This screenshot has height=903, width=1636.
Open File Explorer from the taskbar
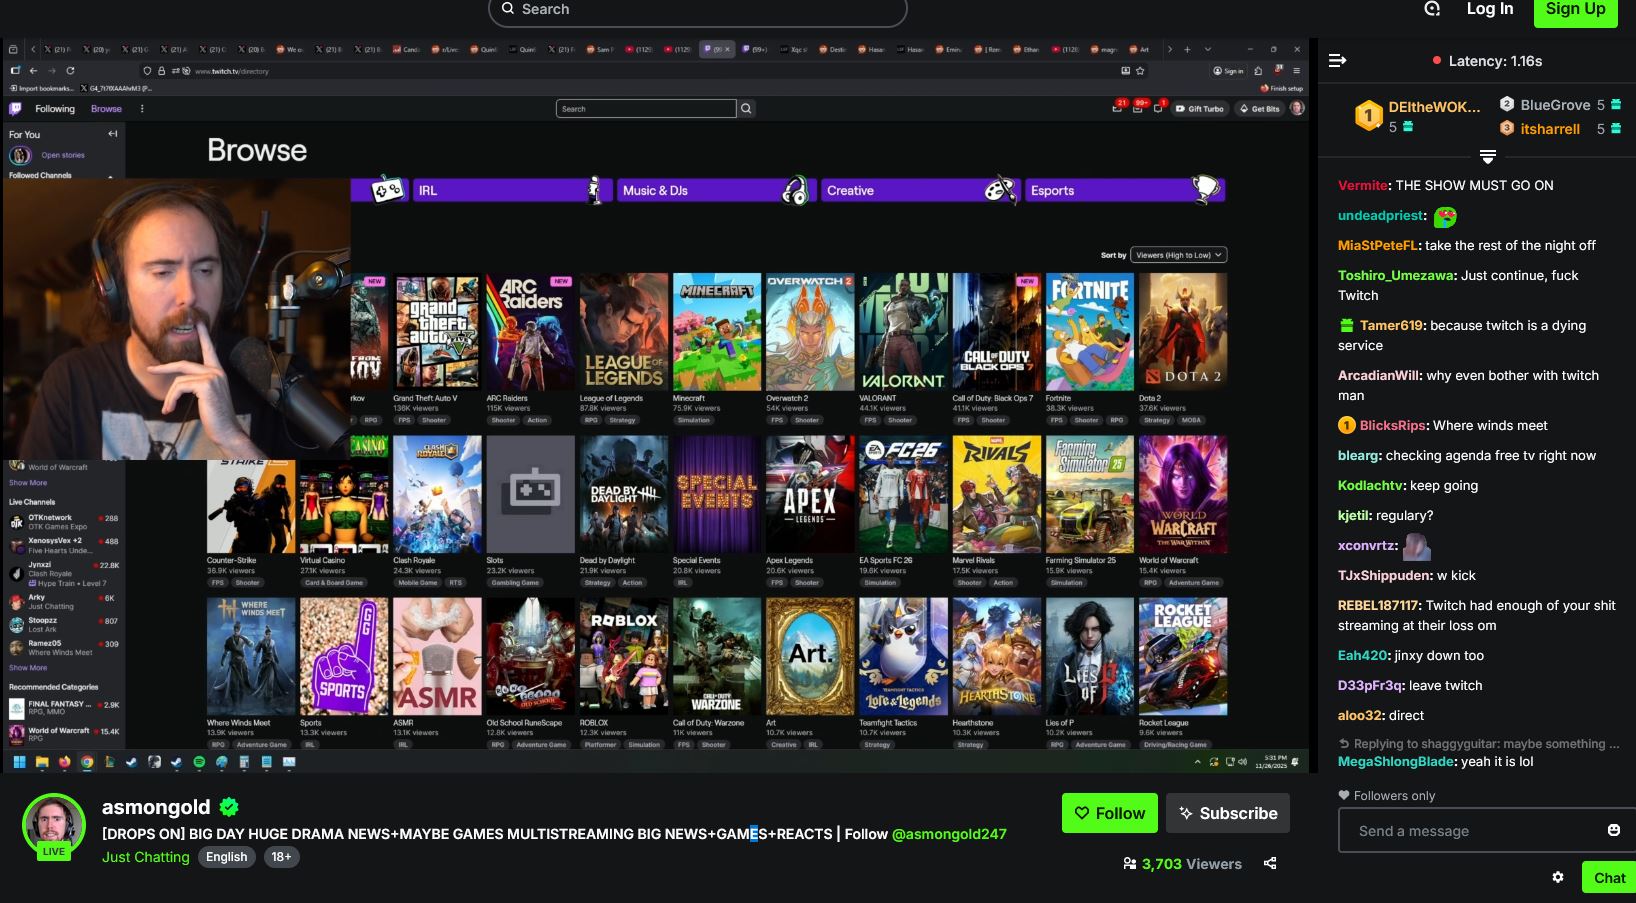(x=42, y=762)
